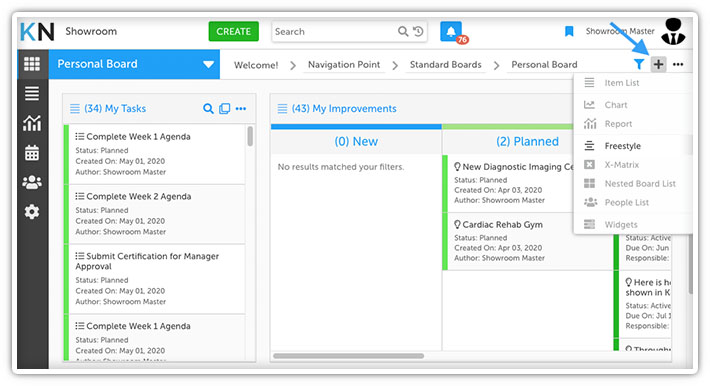The height and width of the screenshot is (386, 710).
Task: Open My Tasks card ellipsis menu
Action: [x=241, y=108]
